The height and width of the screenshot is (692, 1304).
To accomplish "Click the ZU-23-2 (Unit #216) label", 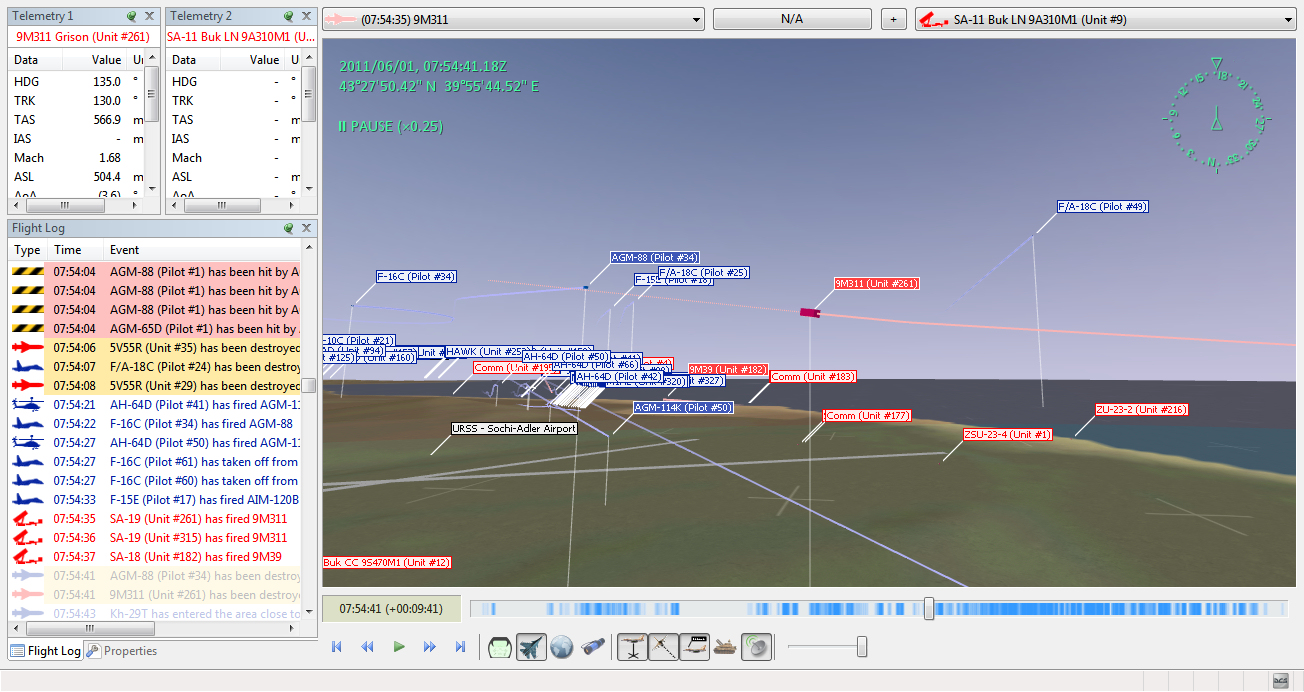I will pyautogui.click(x=1141, y=410).
